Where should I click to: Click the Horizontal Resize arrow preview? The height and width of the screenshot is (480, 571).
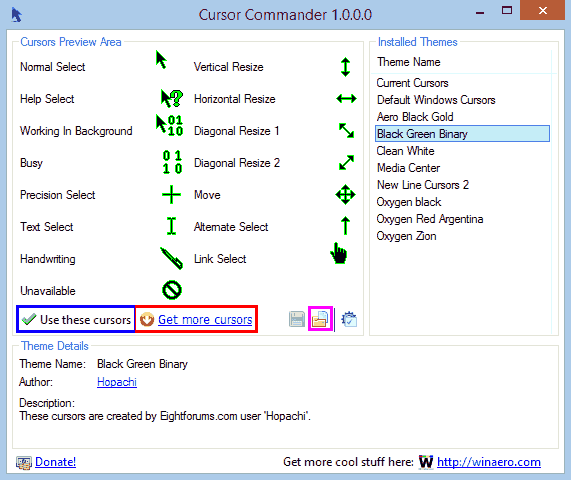click(346, 98)
